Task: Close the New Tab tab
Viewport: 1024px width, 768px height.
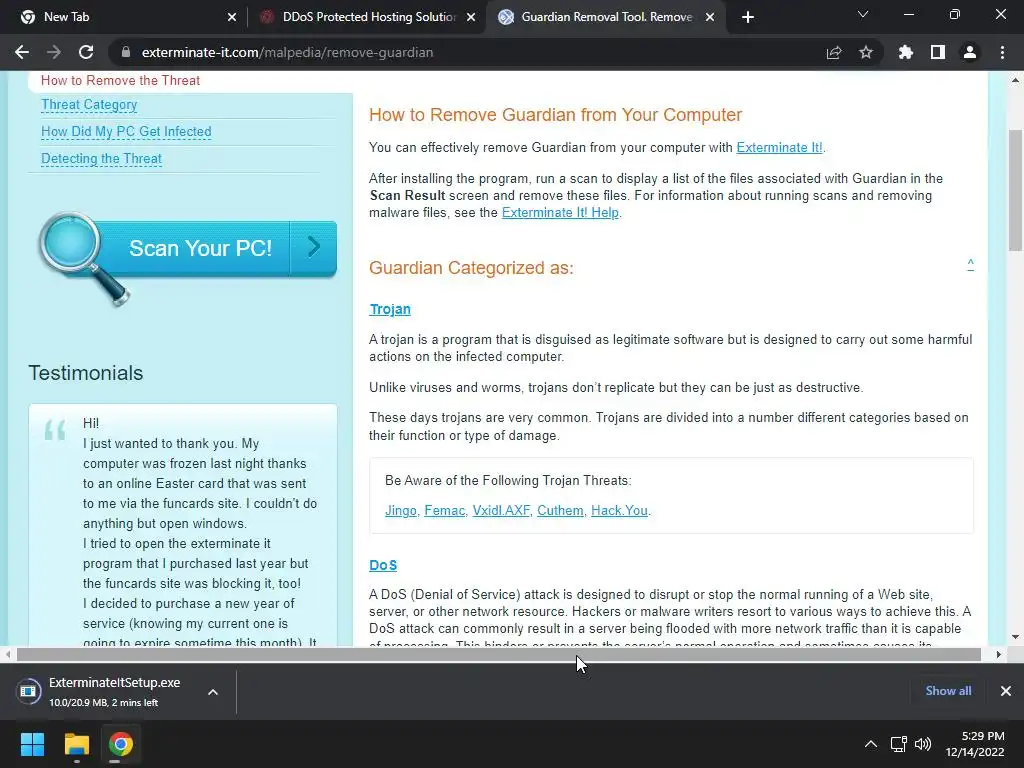Action: click(x=232, y=17)
